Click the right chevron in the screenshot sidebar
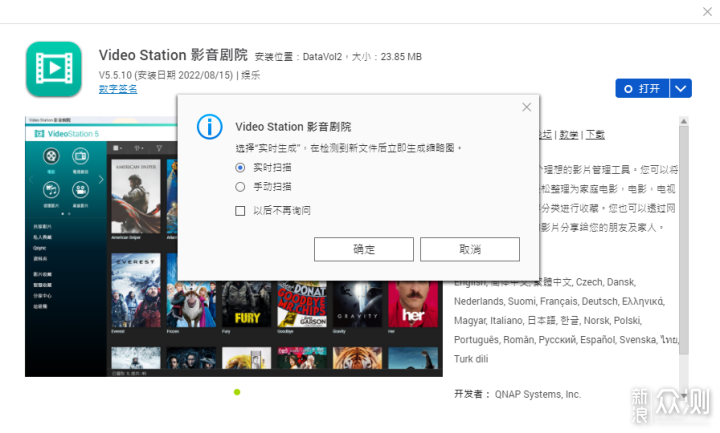The image size is (720, 433). coord(101,180)
